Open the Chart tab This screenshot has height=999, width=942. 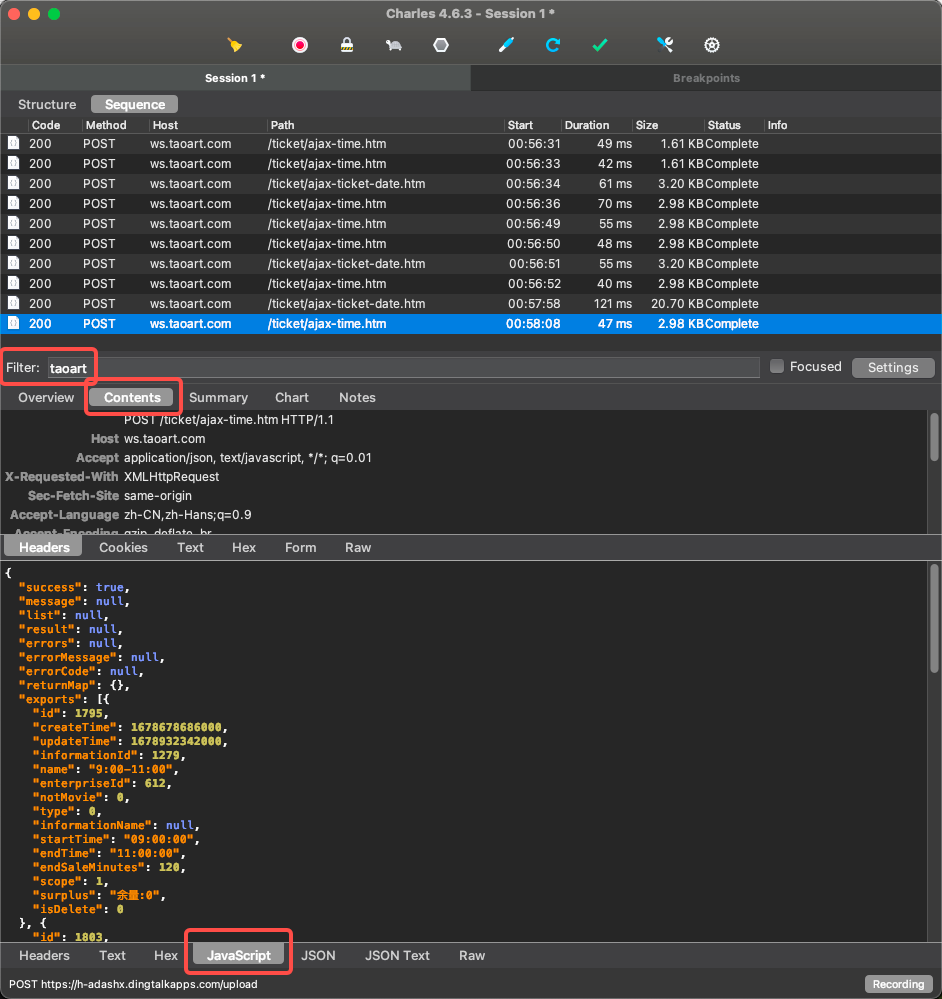point(292,398)
